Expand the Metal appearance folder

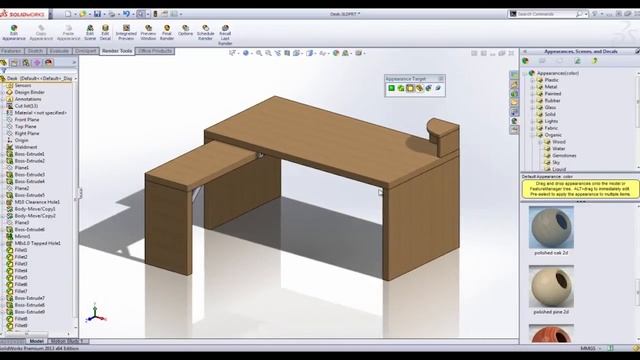click(532, 87)
